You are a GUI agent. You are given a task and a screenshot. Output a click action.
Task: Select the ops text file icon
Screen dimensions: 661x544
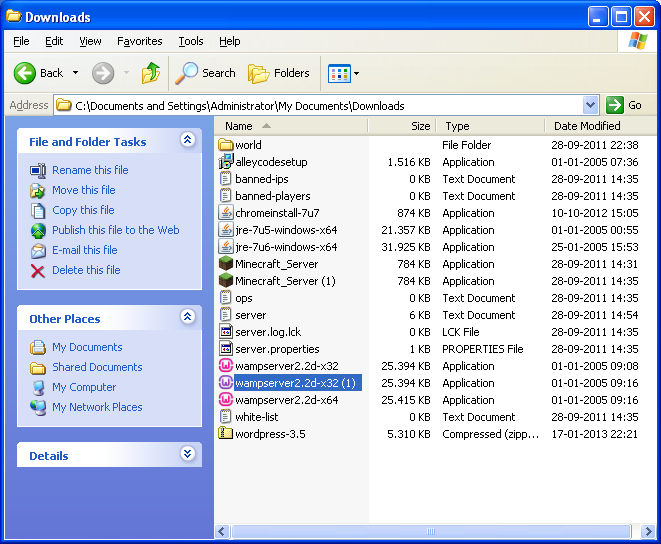[226, 298]
